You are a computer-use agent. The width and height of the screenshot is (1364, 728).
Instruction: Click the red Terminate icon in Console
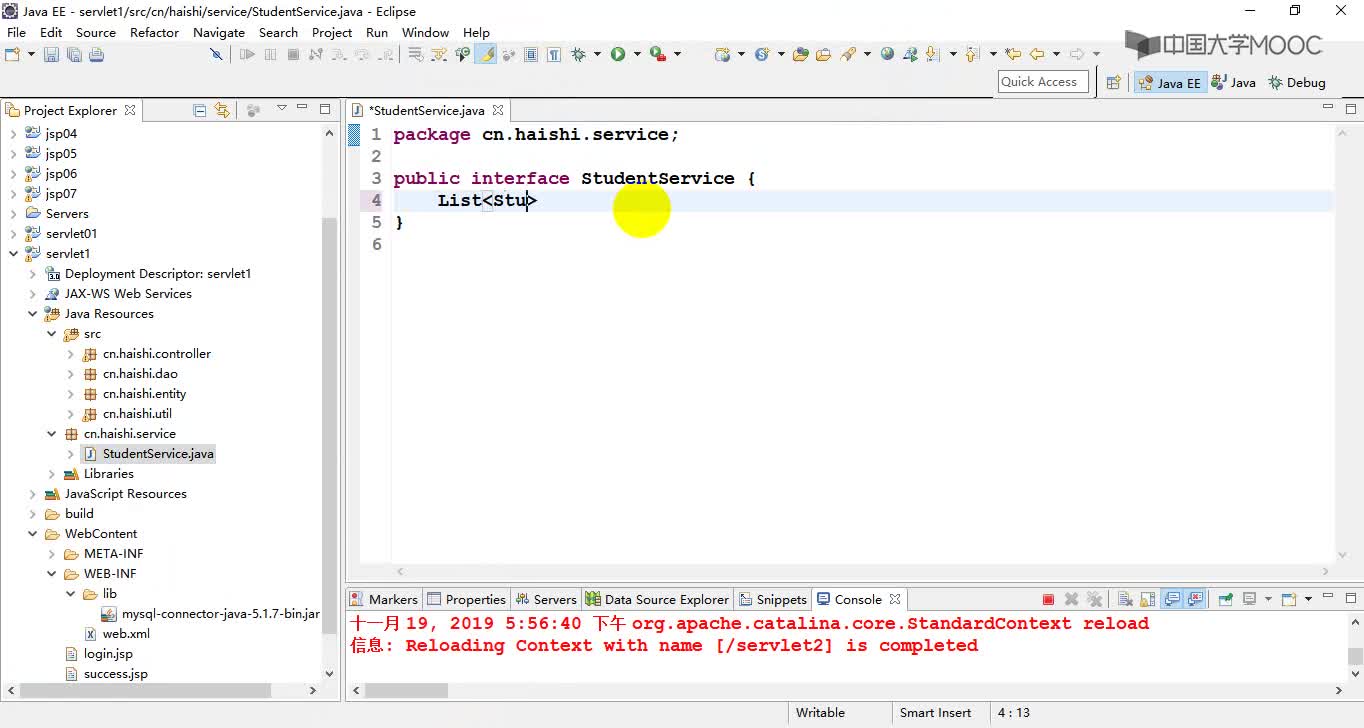[x=1048, y=599]
